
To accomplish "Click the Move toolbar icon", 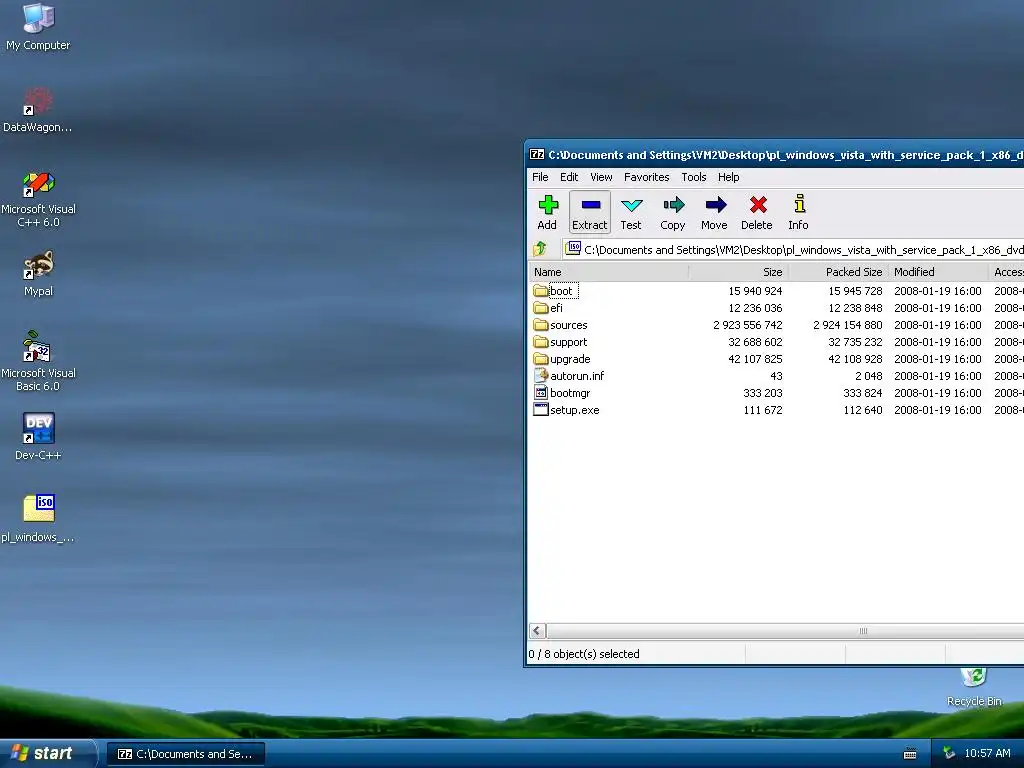I will (x=714, y=212).
